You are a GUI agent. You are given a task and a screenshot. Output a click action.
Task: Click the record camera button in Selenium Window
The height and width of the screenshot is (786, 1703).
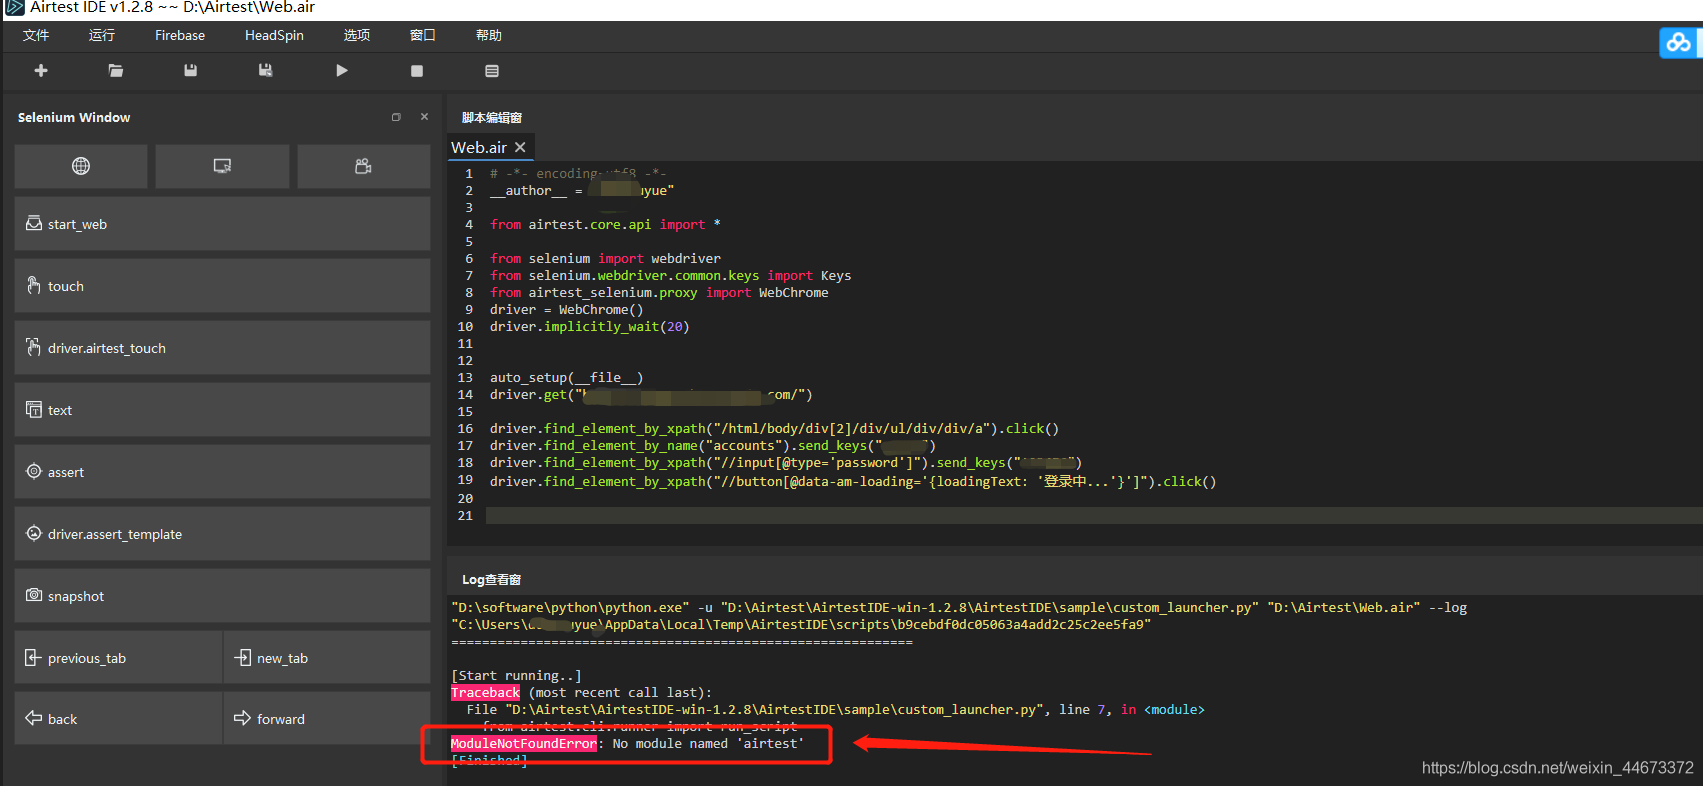point(363,166)
